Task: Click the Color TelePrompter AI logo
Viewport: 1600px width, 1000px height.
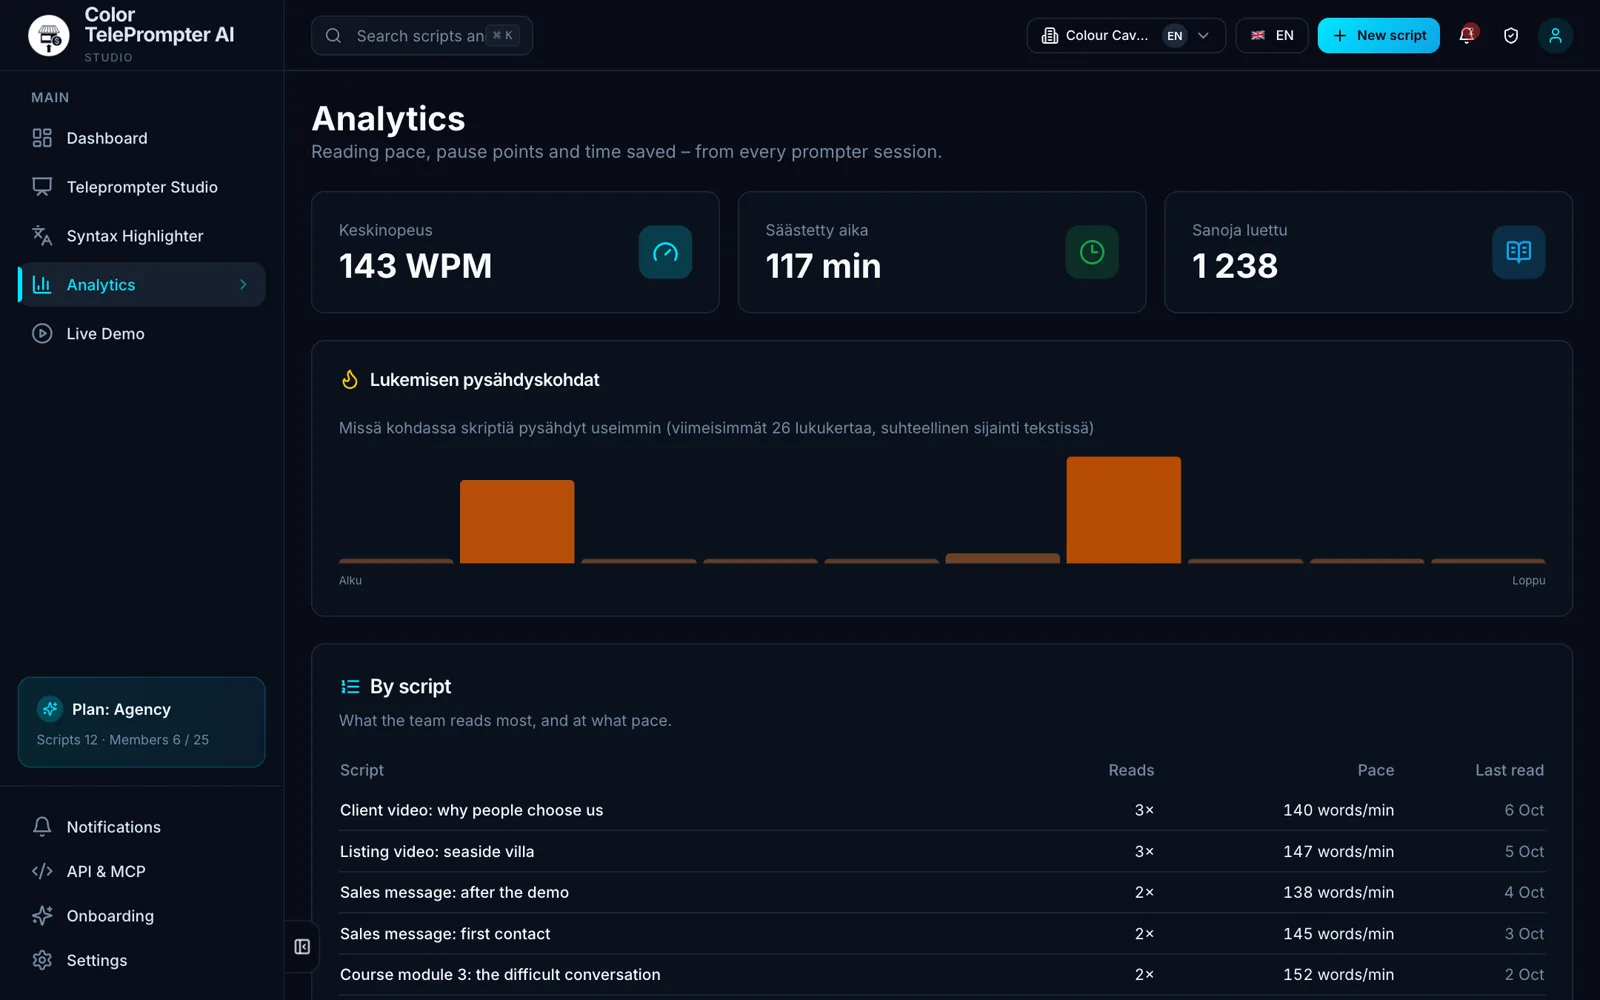Action: (x=48, y=36)
